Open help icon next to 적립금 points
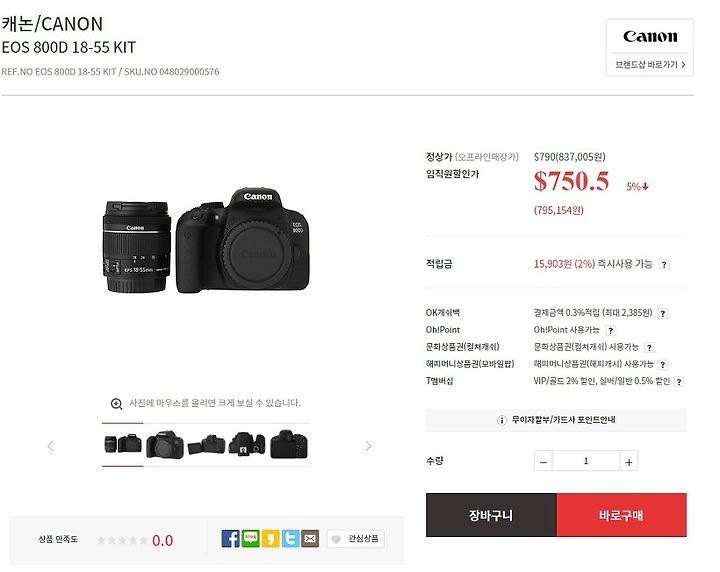This screenshot has width=720, height=572. (664, 264)
